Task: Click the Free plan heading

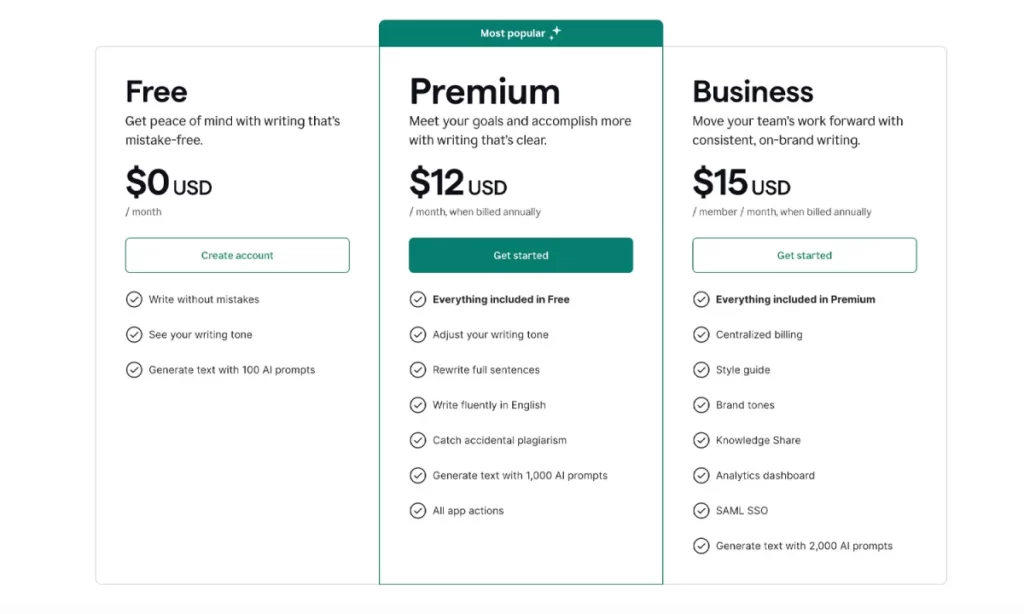Action: point(156,92)
